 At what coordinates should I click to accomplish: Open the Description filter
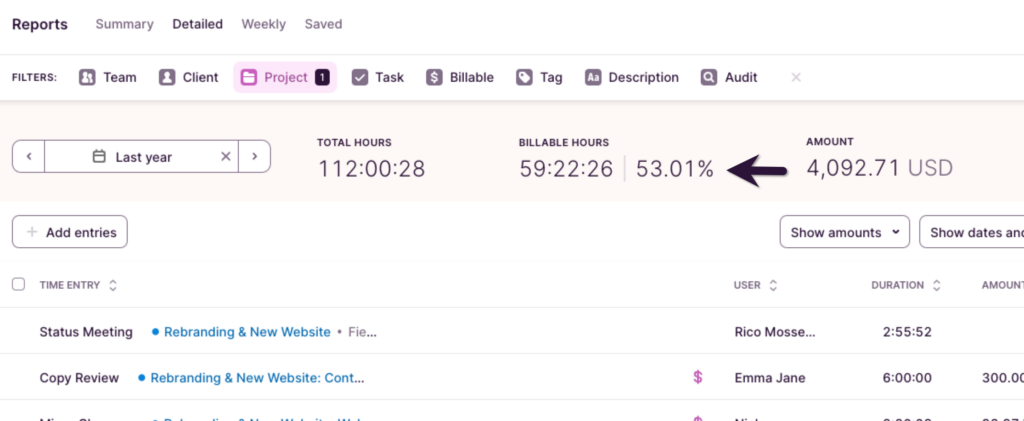[x=631, y=77]
